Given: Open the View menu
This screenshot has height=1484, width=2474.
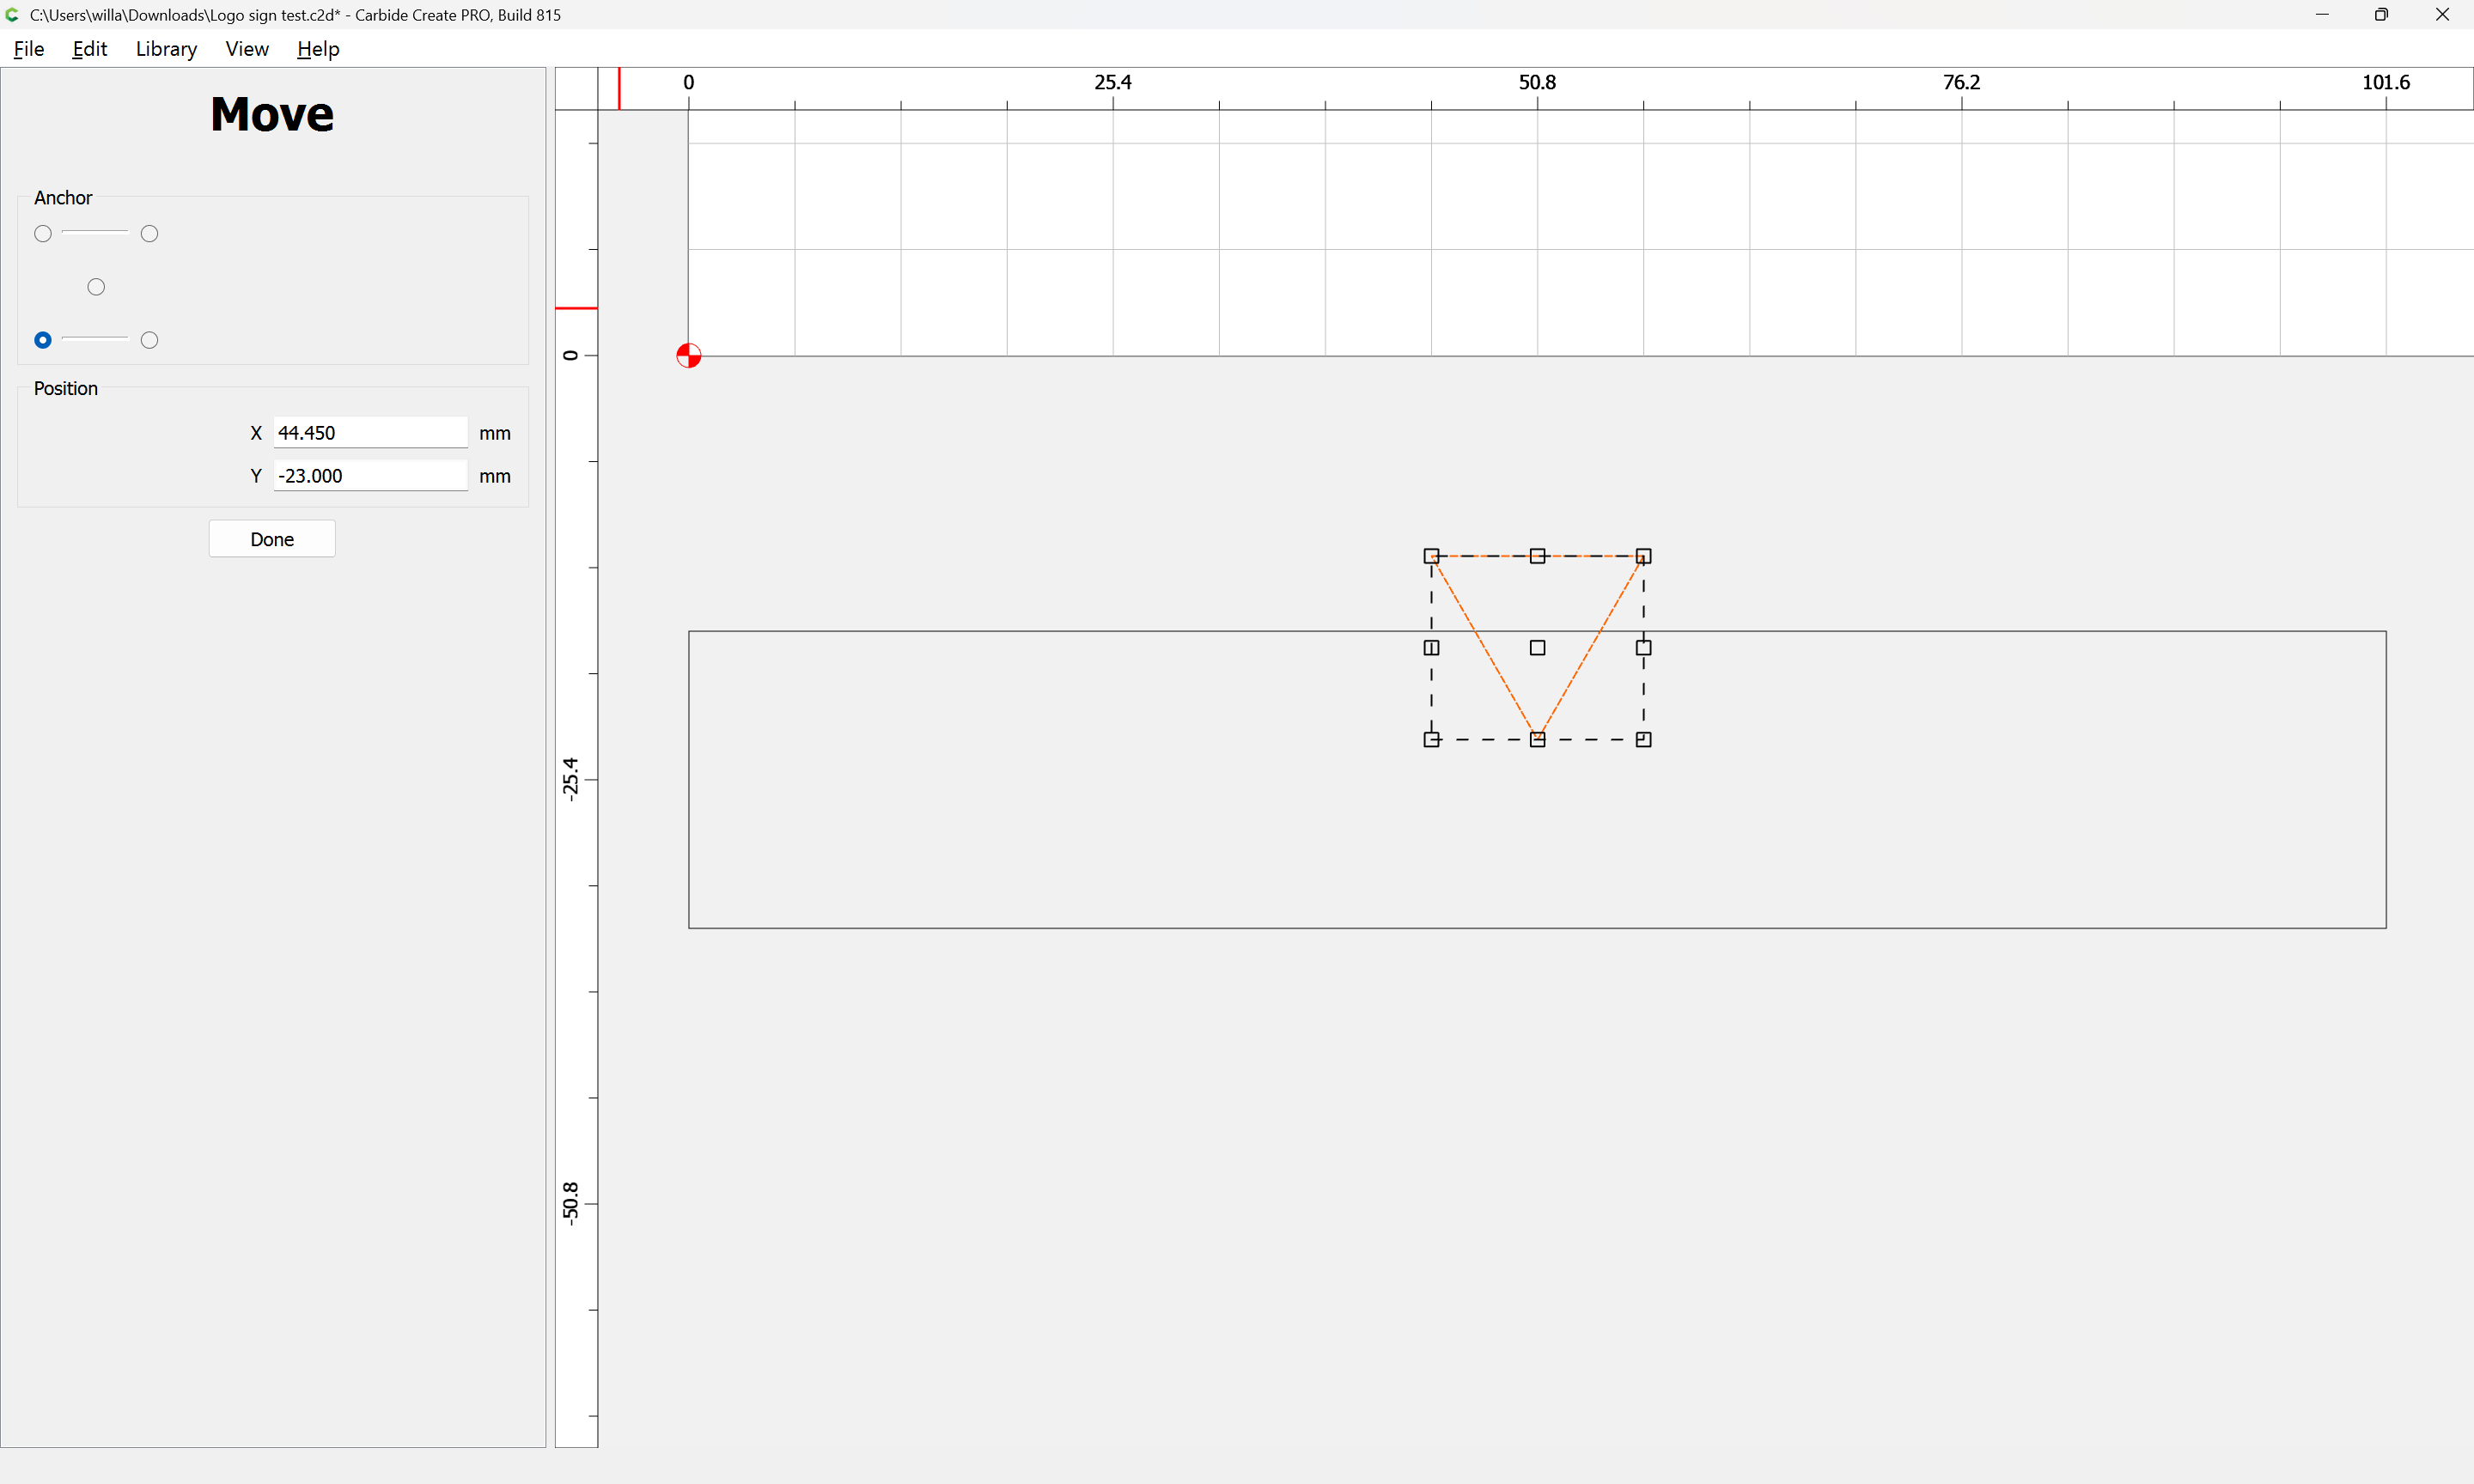Looking at the screenshot, I should [247, 49].
